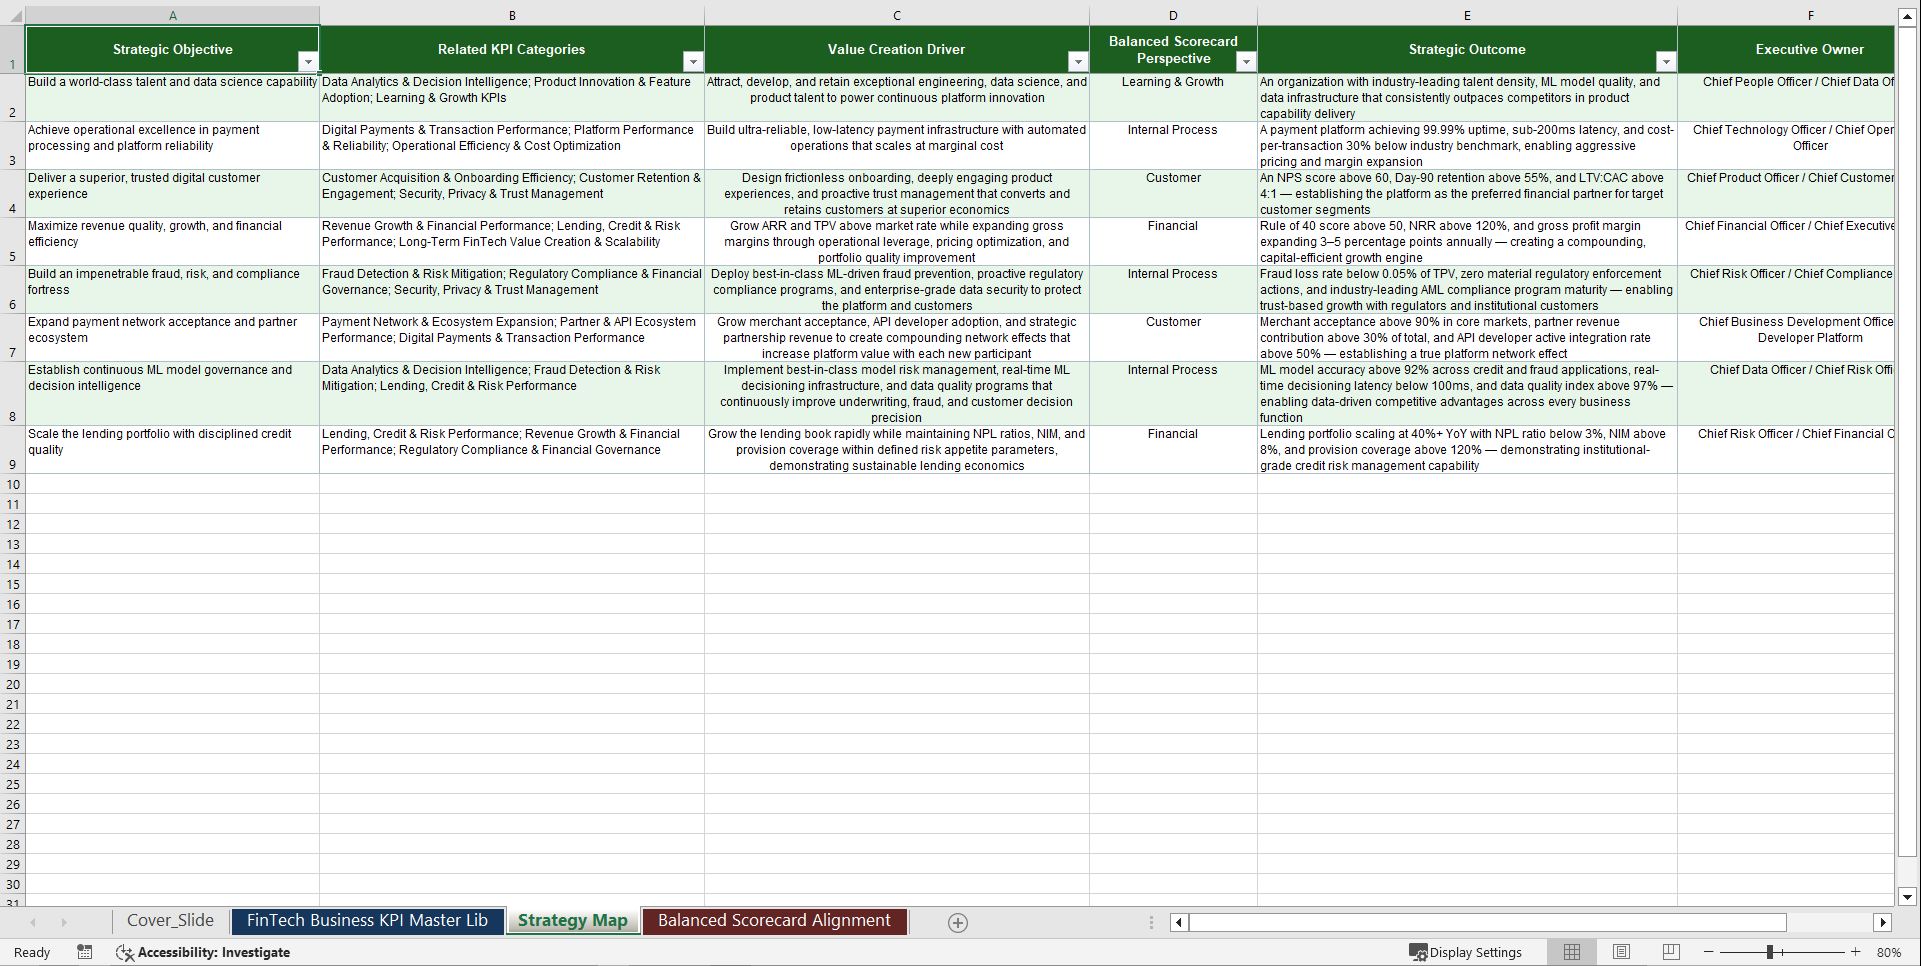The image size is (1921, 966).
Task: Switch to Normal view icon
Action: coord(1572,952)
